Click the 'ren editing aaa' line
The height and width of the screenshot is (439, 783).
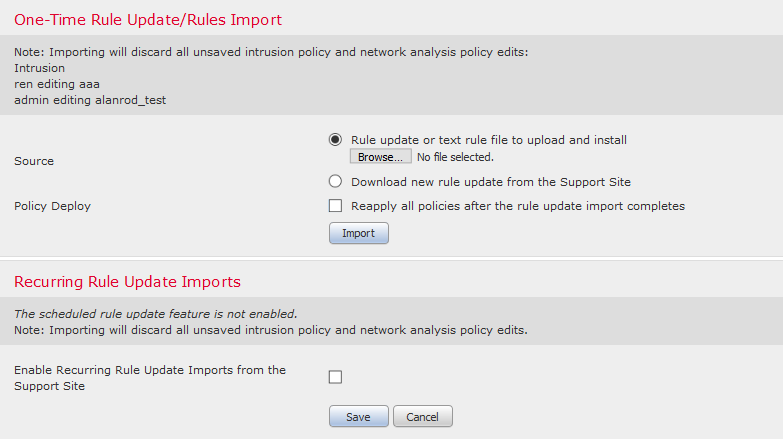click(x=56, y=84)
